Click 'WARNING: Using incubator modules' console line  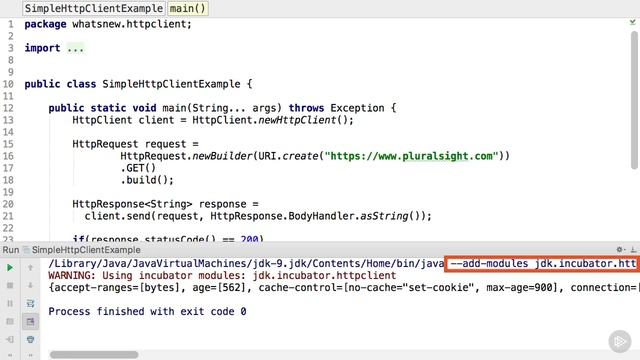pos(222,276)
